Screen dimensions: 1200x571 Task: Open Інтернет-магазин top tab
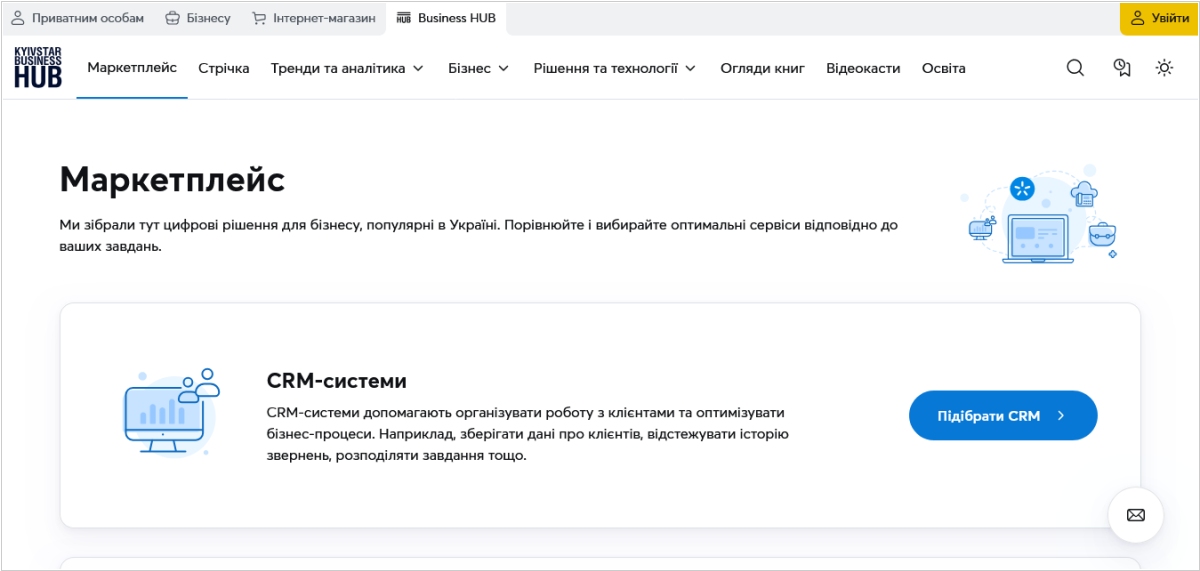pyautogui.click(x=313, y=18)
